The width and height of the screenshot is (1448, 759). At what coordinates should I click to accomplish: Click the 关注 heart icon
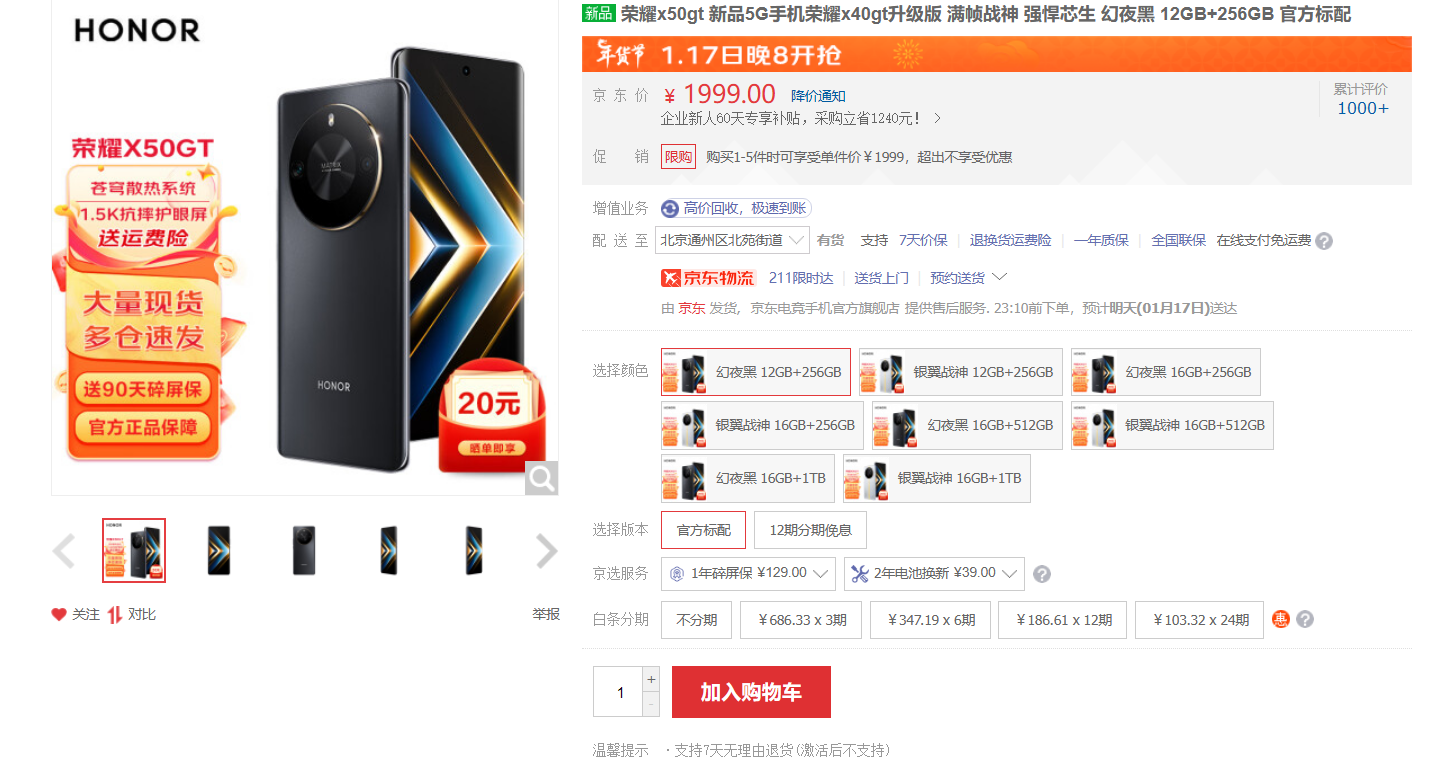coord(59,615)
